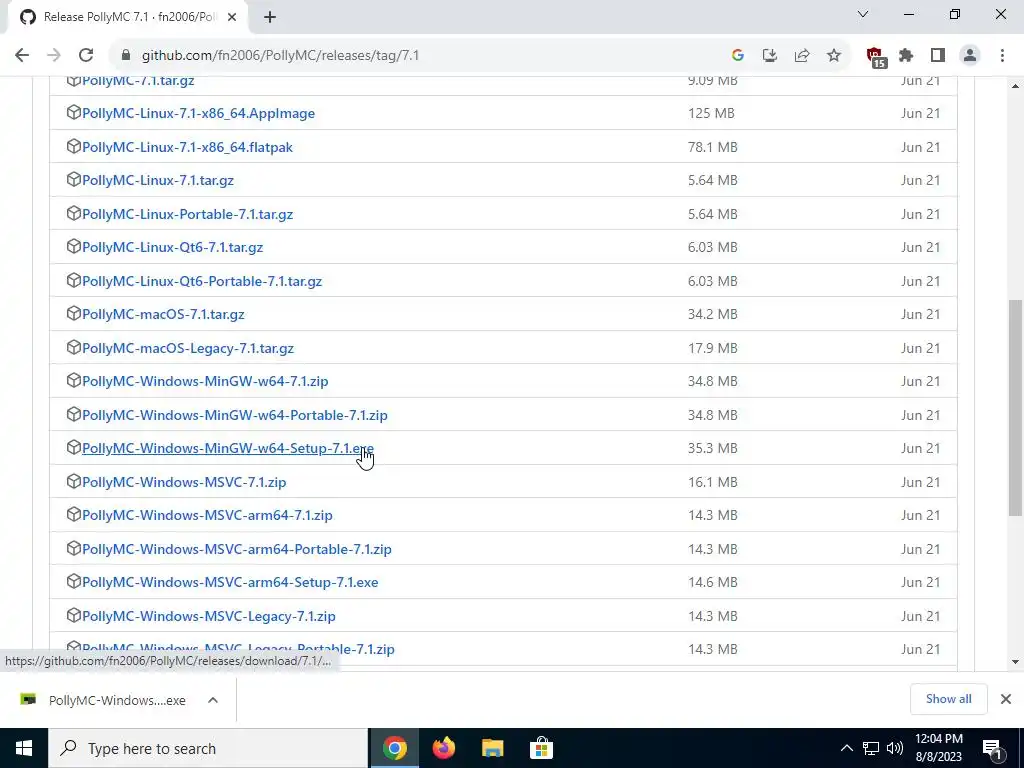The height and width of the screenshot is (768, 1024).
Task: Open the tab search chevron
Action: click(863, 14)
